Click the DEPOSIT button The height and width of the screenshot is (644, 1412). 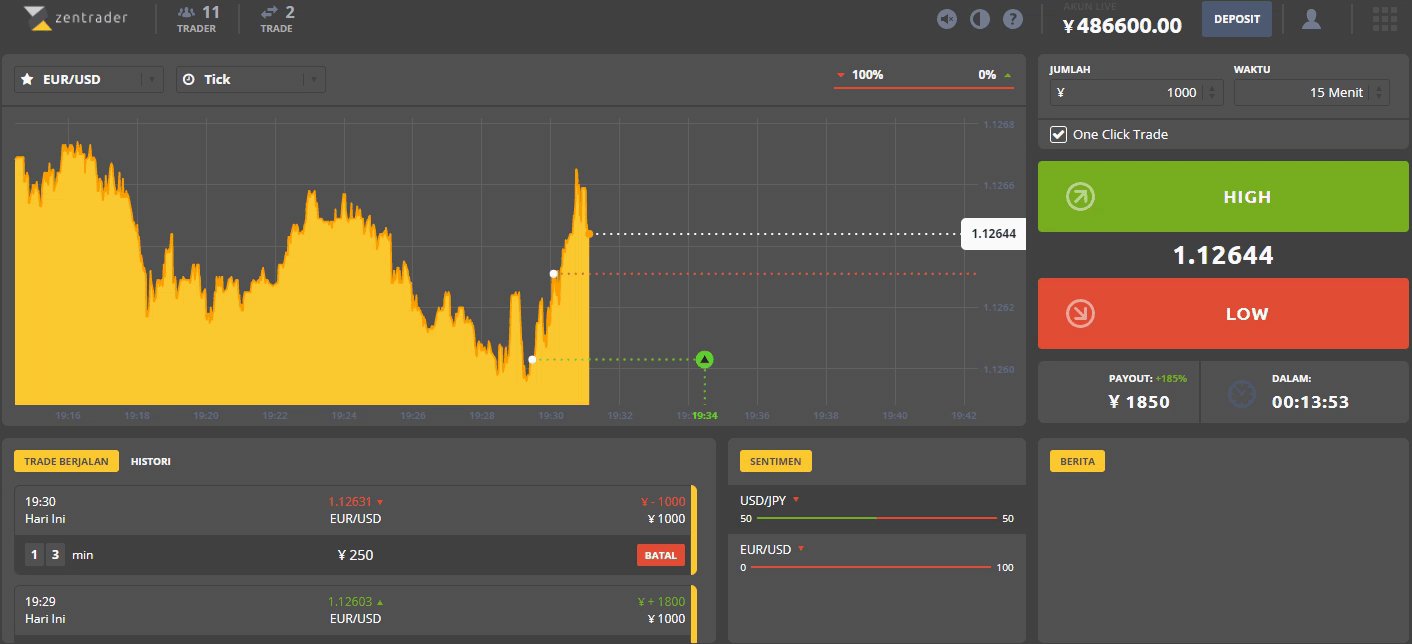1237,19
